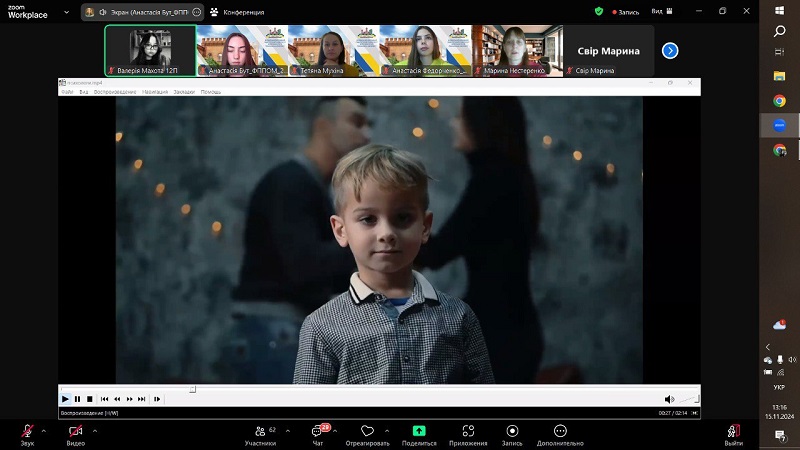Turn on camera with the Видео button

point(76,435)
